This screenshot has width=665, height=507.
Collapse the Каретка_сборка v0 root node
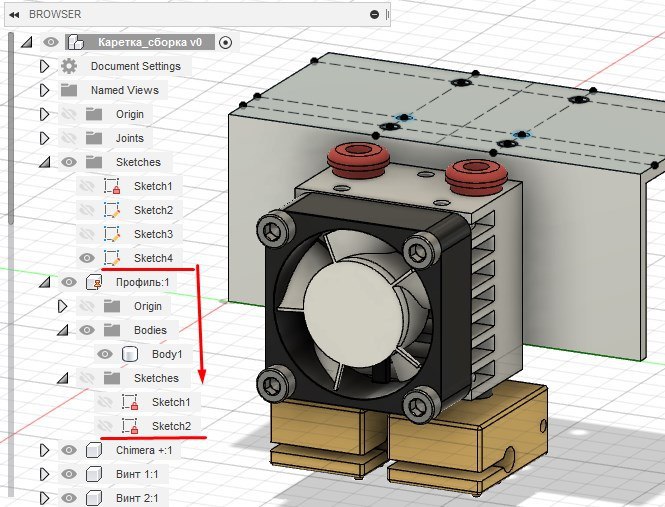(27, 42)
